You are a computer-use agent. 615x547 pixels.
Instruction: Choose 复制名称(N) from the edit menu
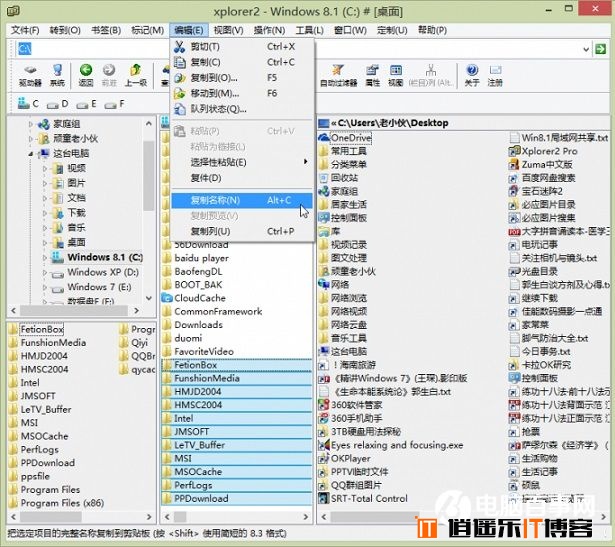coord(242,200)
